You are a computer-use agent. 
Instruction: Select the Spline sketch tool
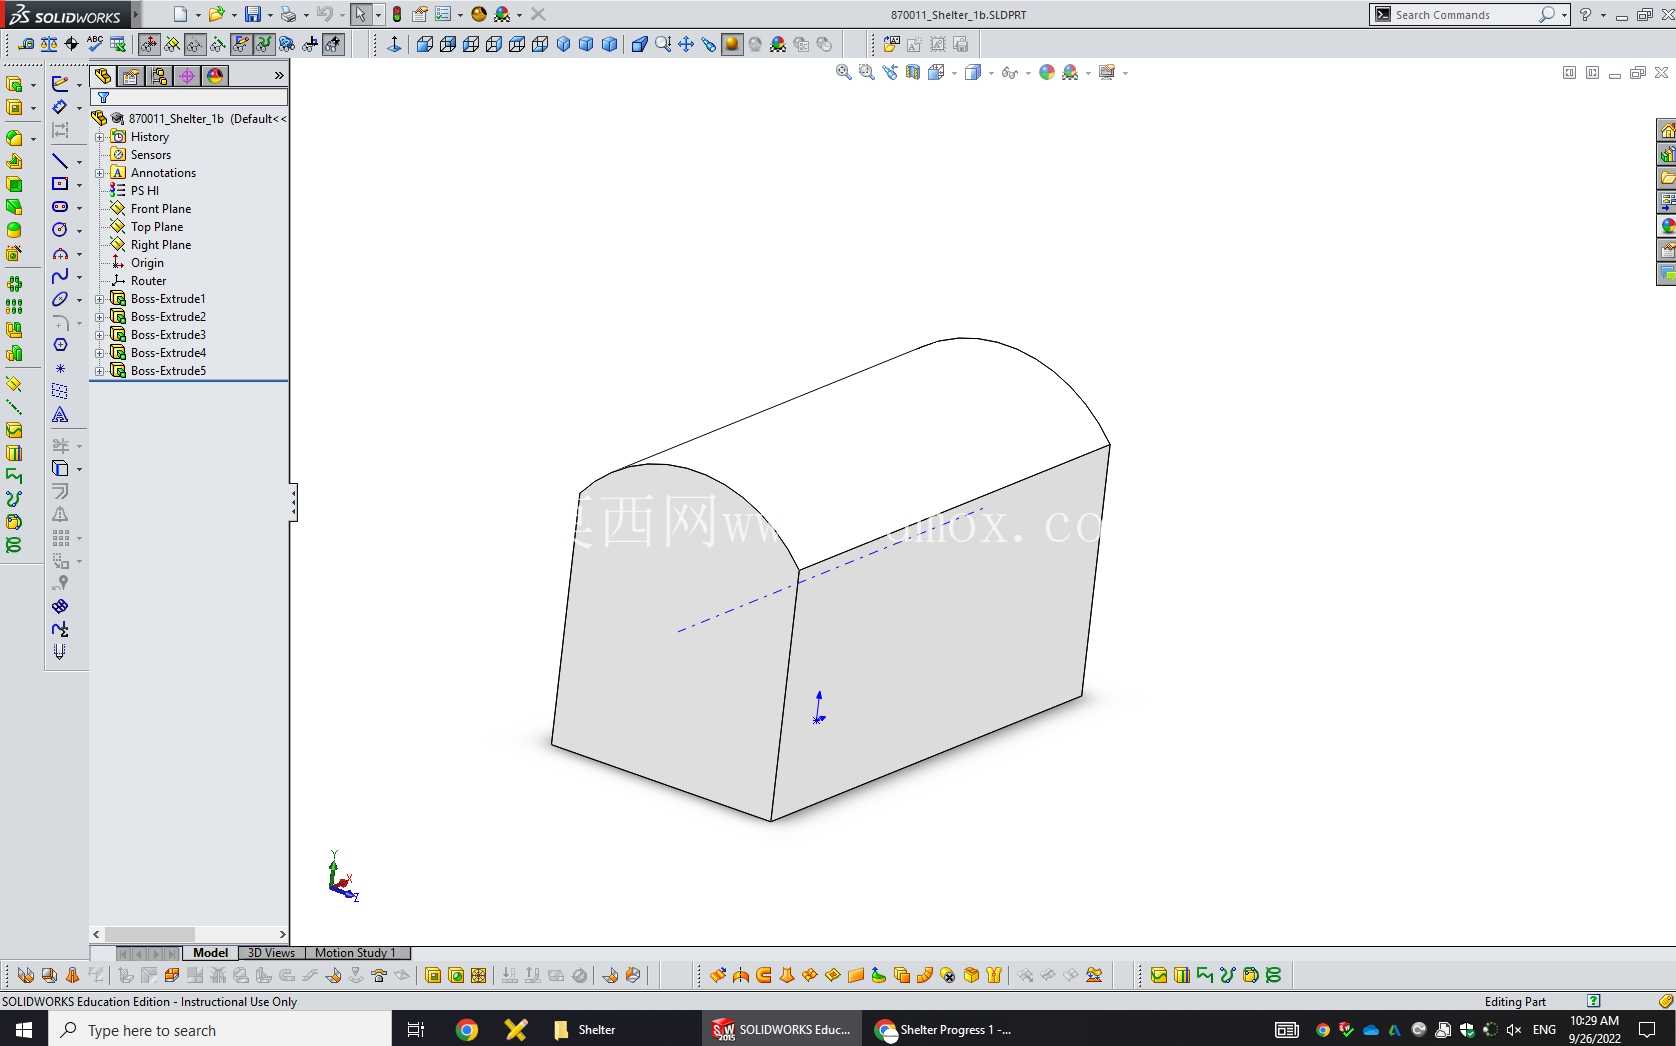point(60,276)
